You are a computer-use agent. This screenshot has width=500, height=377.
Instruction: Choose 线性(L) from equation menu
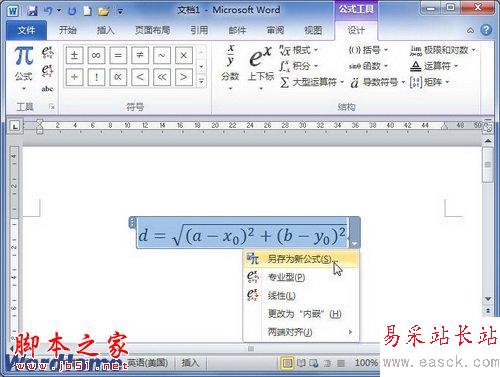pyautogui.click(x=301, y=295)
